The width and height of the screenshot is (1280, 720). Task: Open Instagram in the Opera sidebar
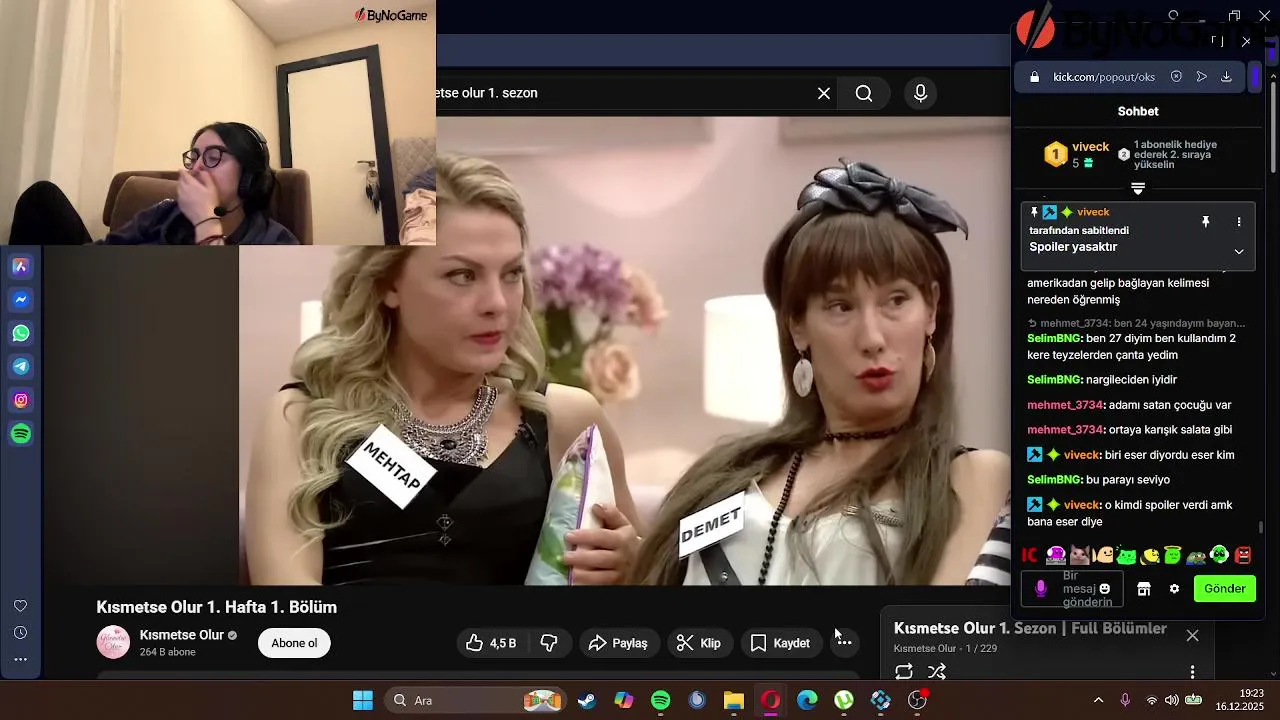[x=21, y=400]
